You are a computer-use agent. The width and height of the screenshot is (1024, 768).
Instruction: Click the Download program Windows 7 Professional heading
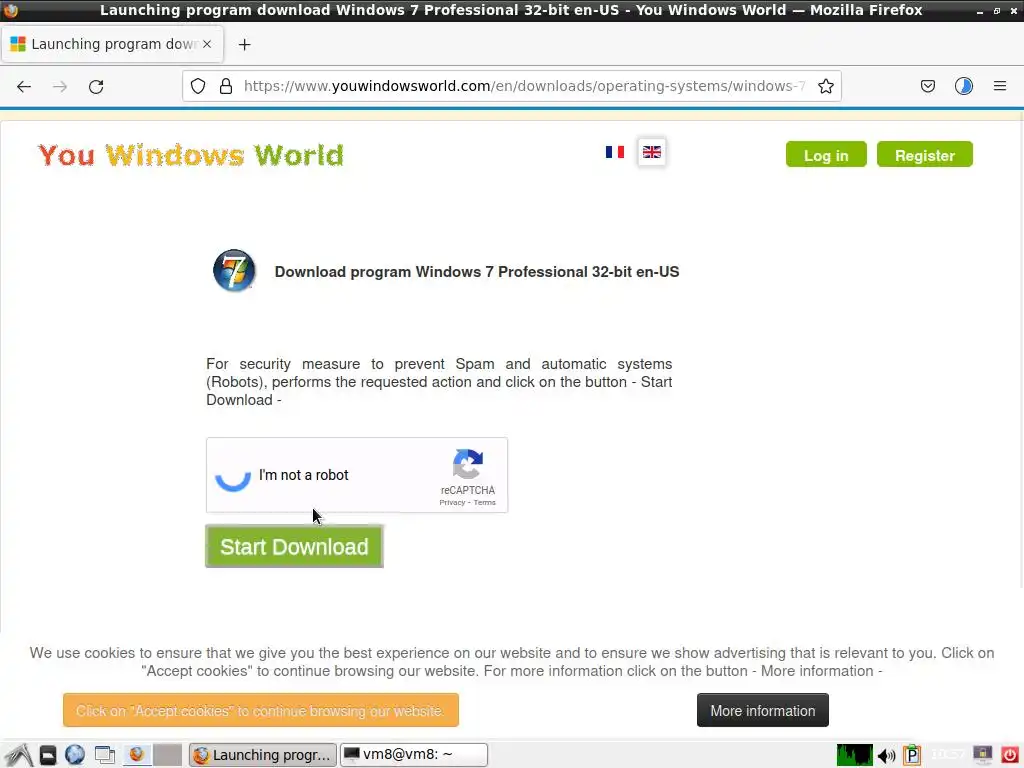(x=477, y=272)
